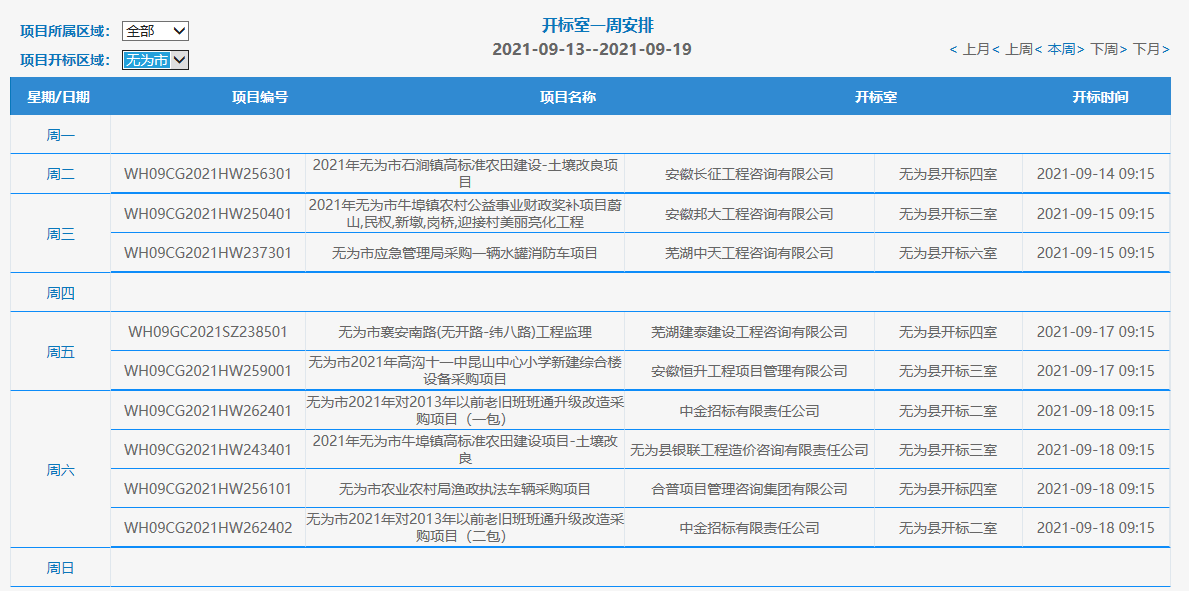Viewport: 1189px width, 591px height.
Task: Click project number WH09CG2021HW250401
Action: point(208,214)
